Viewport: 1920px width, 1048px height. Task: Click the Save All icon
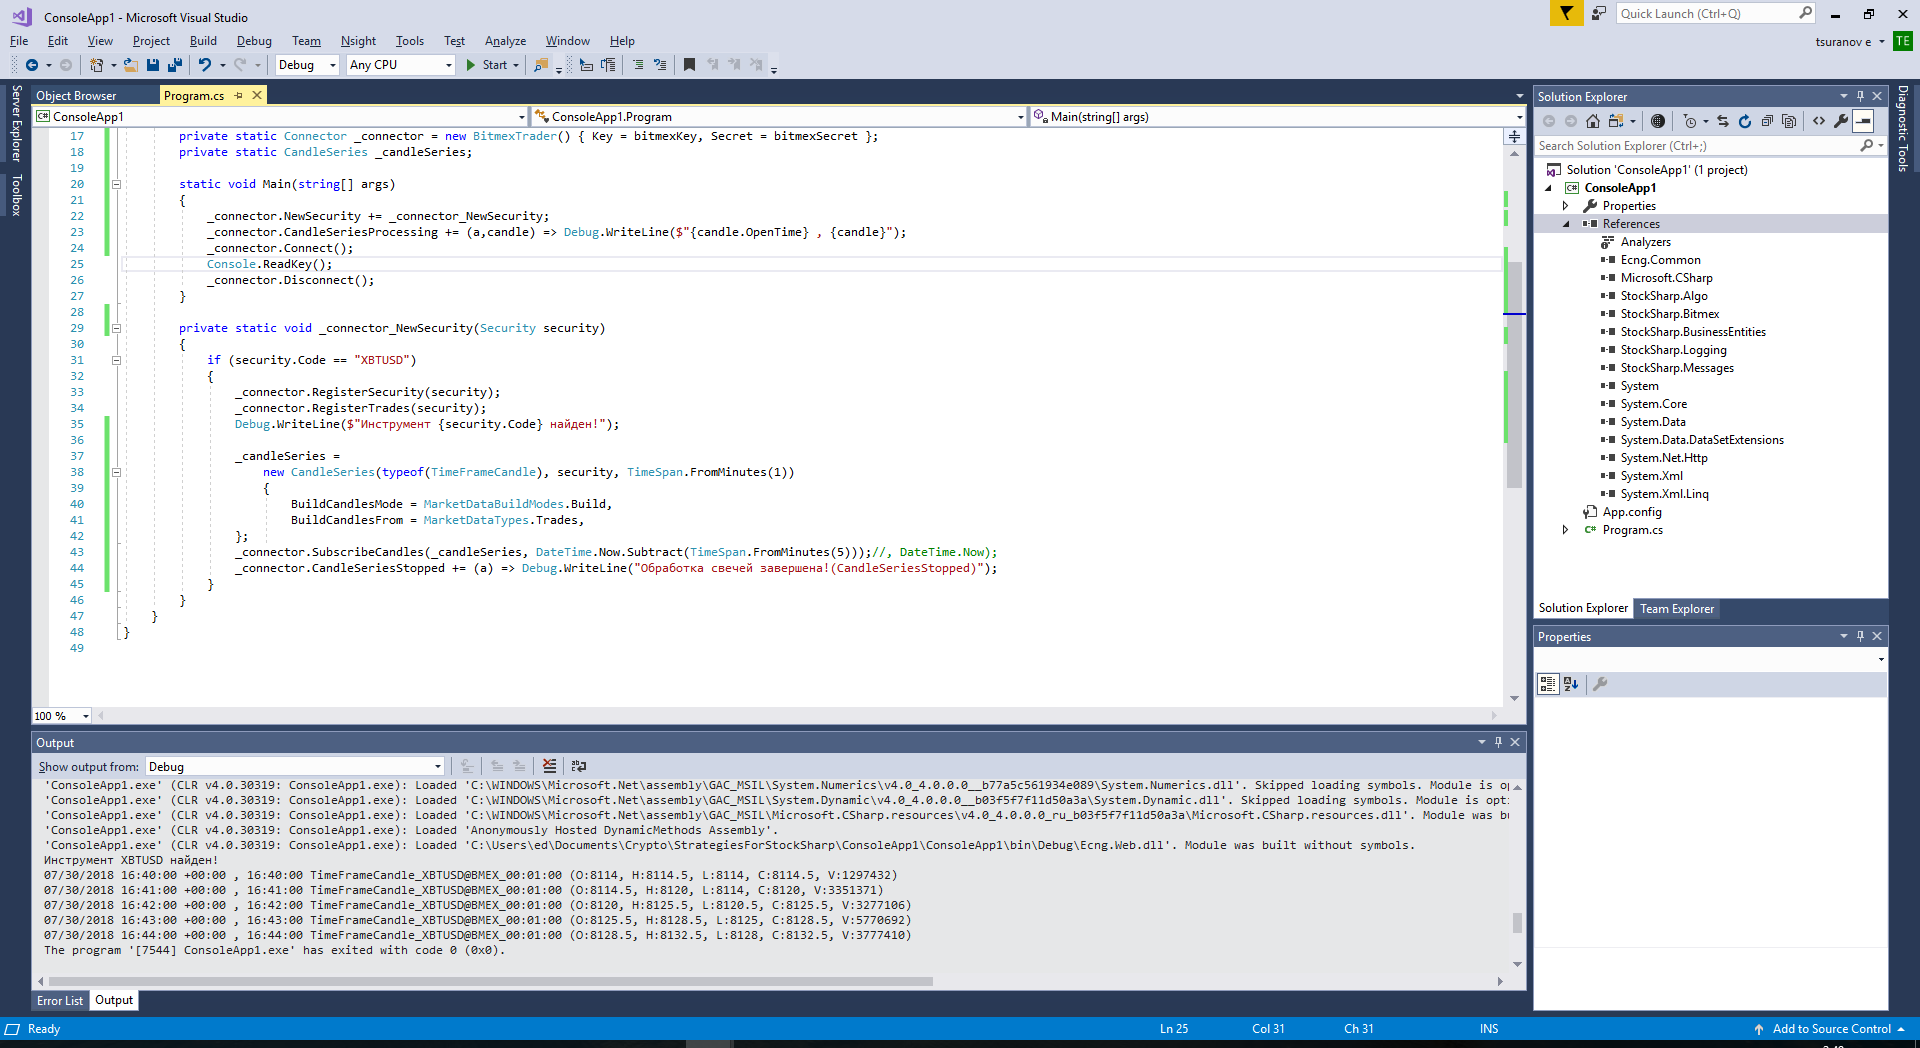pos(175,65)
